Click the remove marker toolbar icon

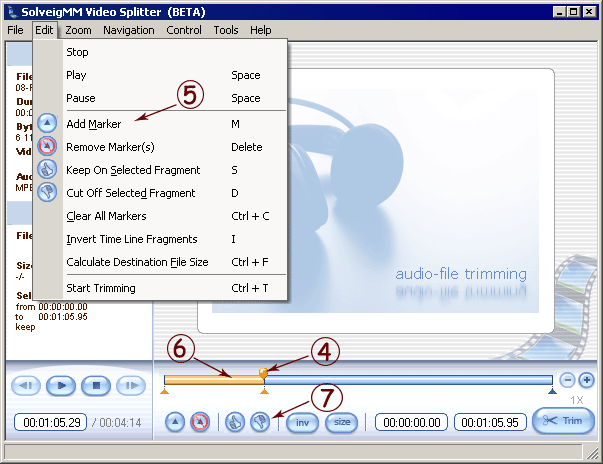[x=200, y=422]
